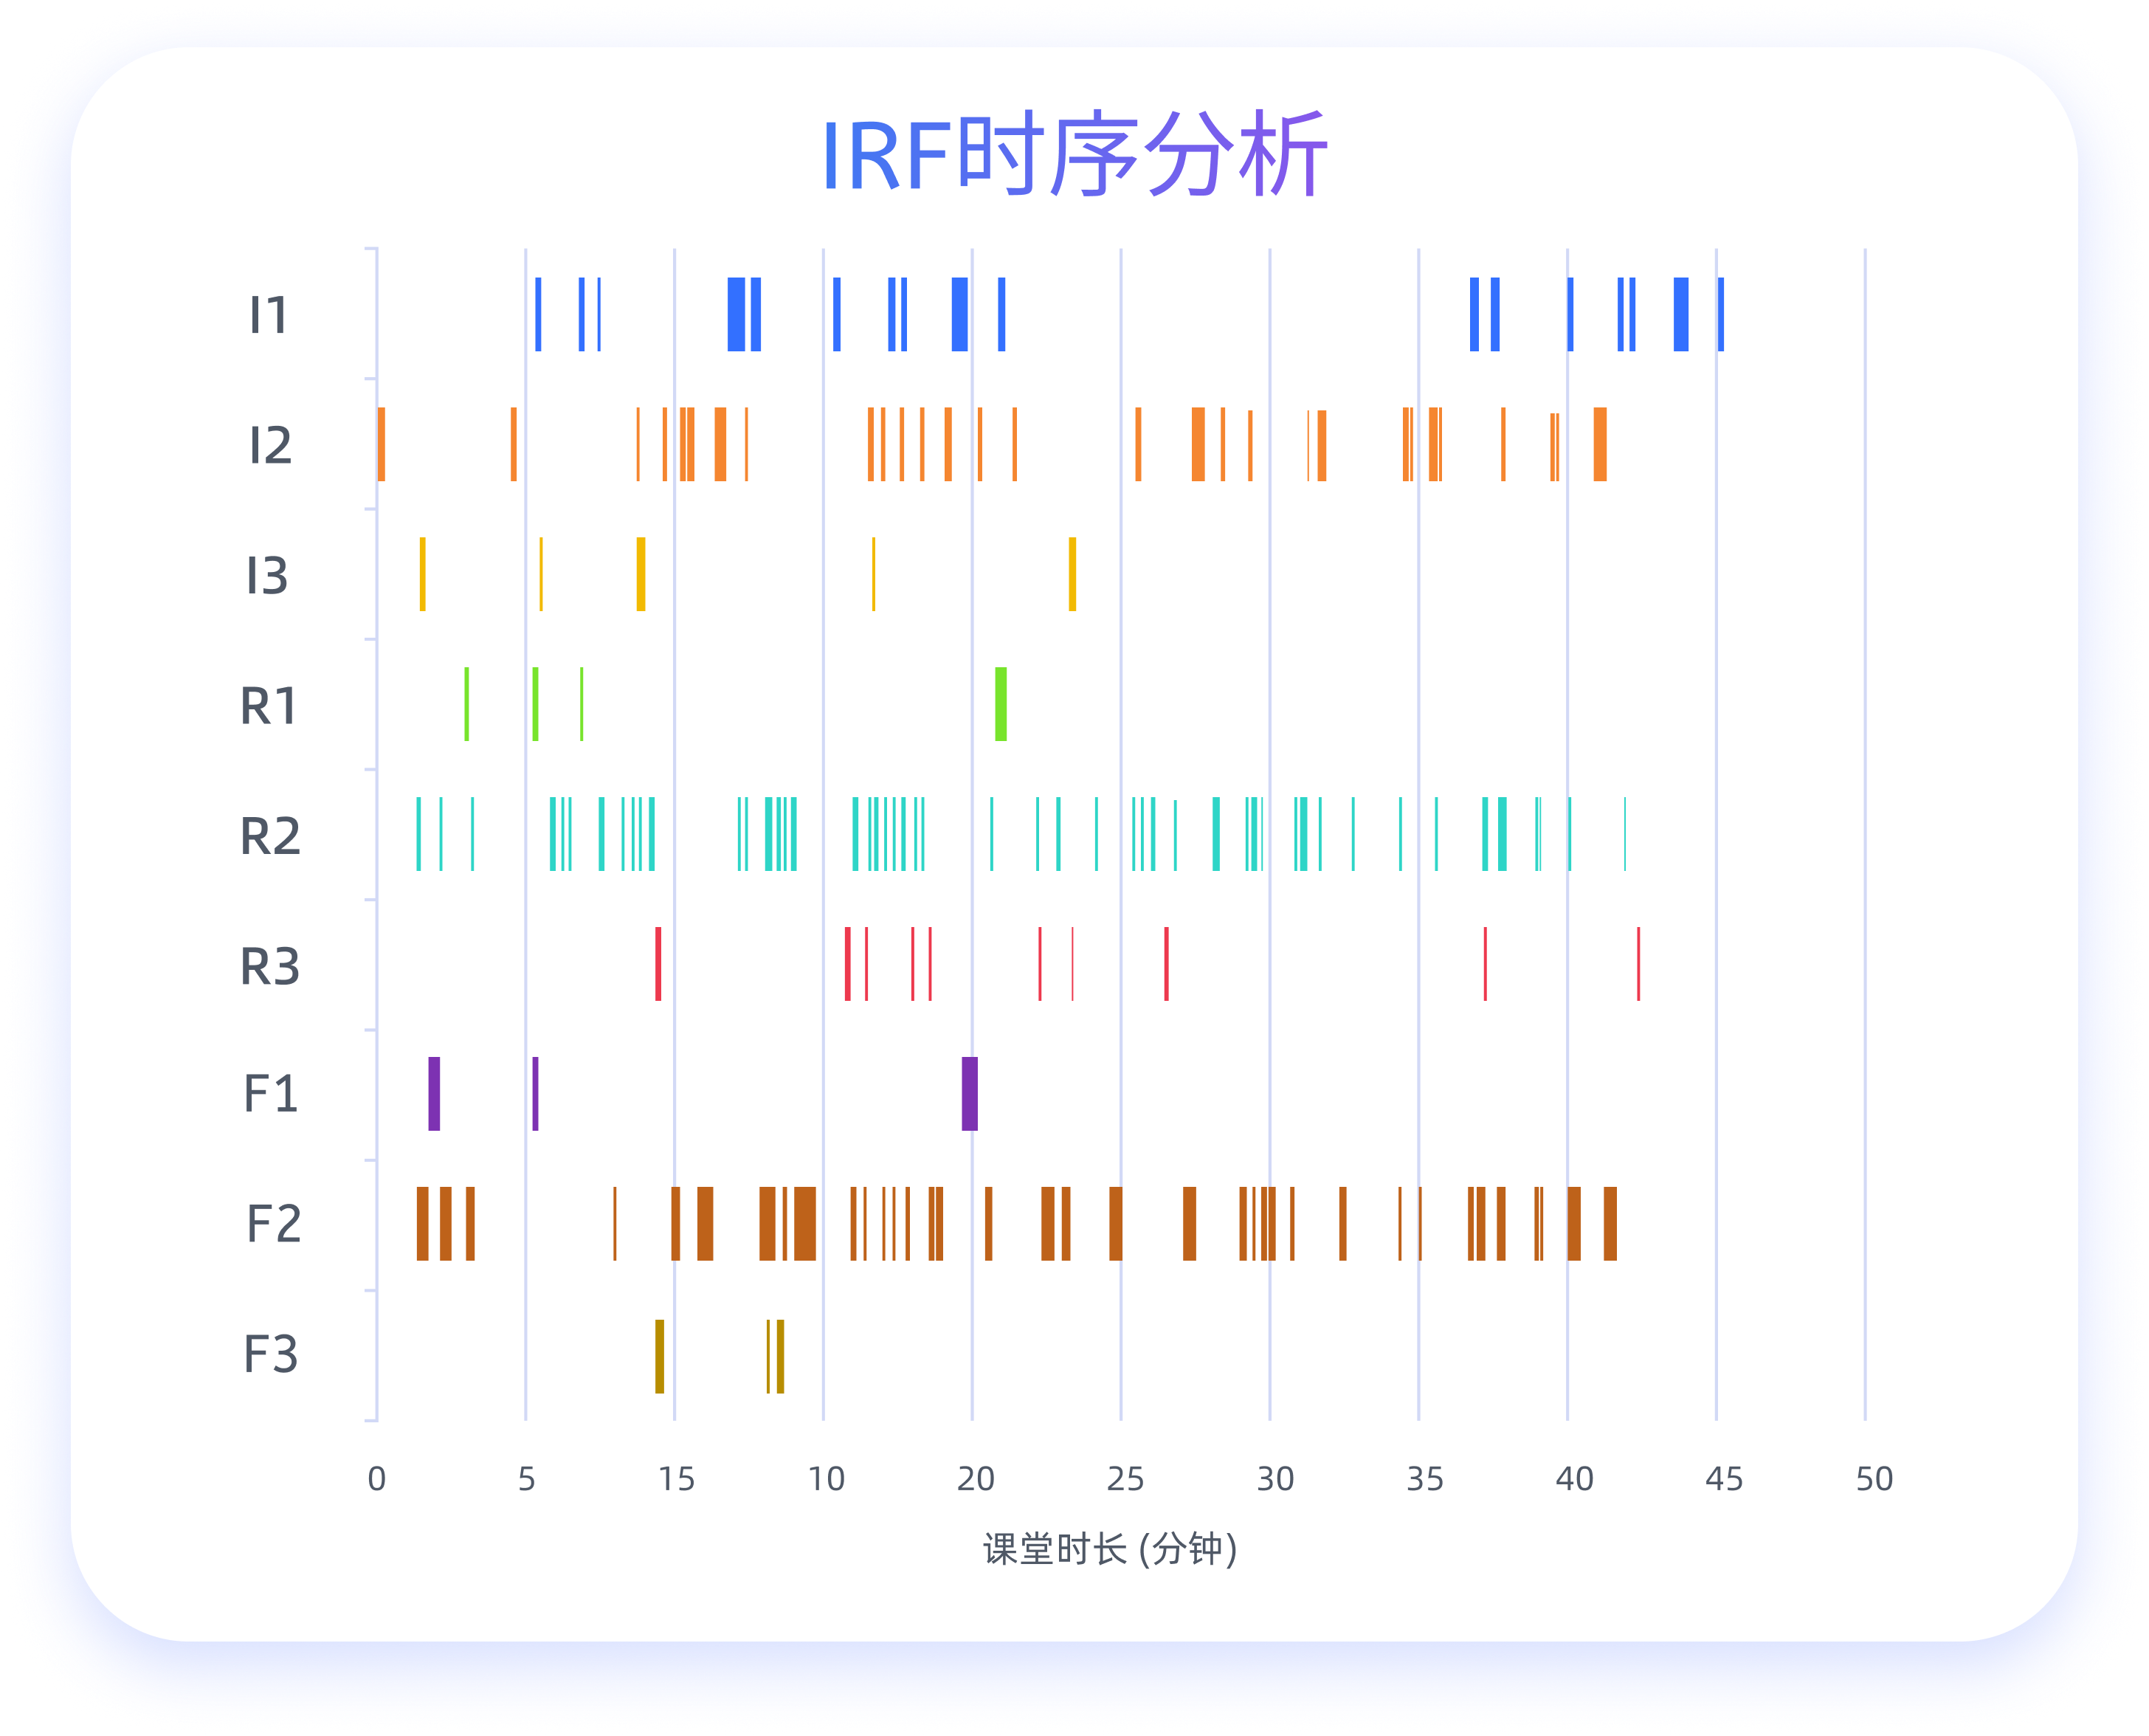Click the x-axis tick label "50"
Image resolution: width=2149 pixels, height=1736 pixels.
coord(1874,1478)
